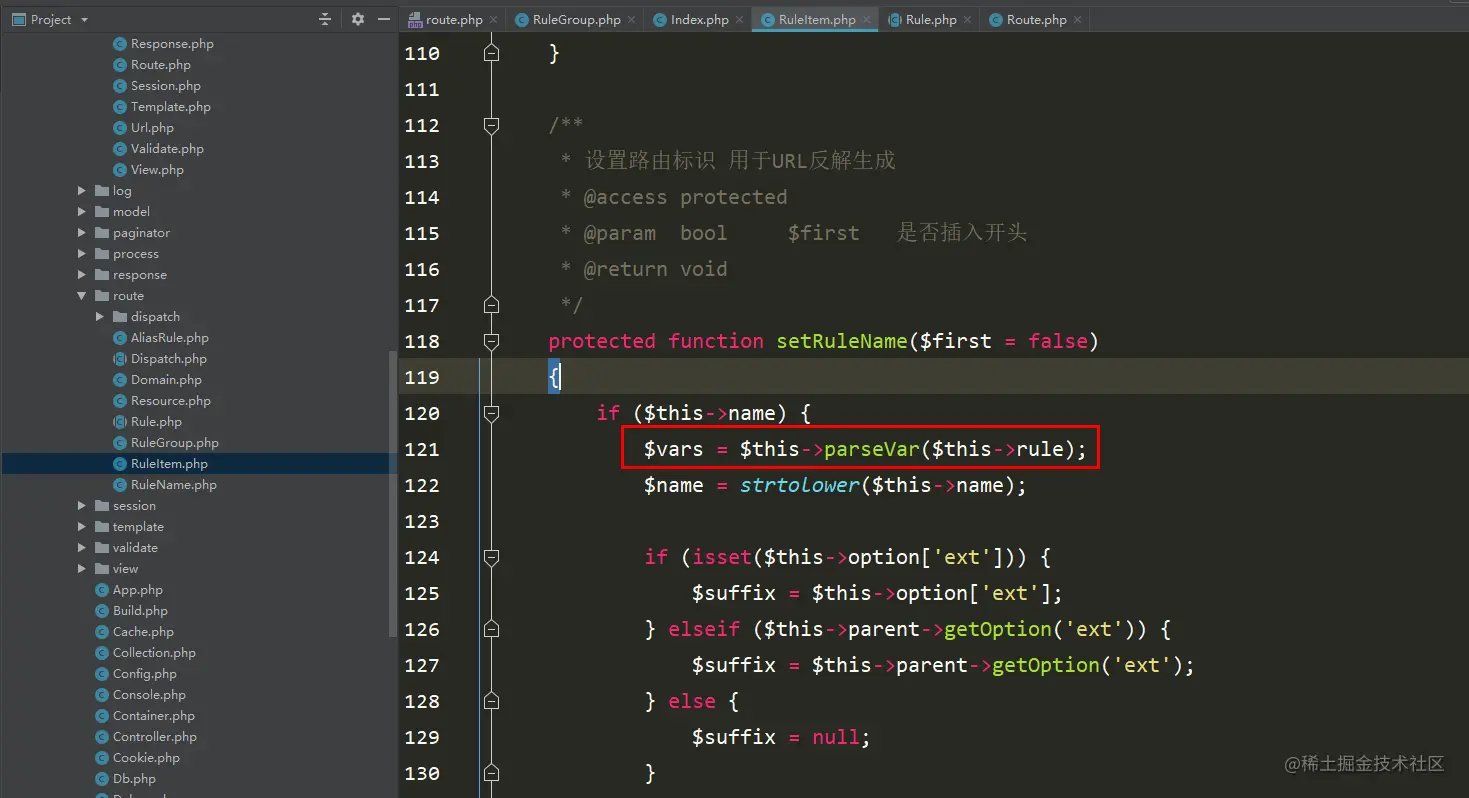Hide the Project tool window

(x=384, y=19)
